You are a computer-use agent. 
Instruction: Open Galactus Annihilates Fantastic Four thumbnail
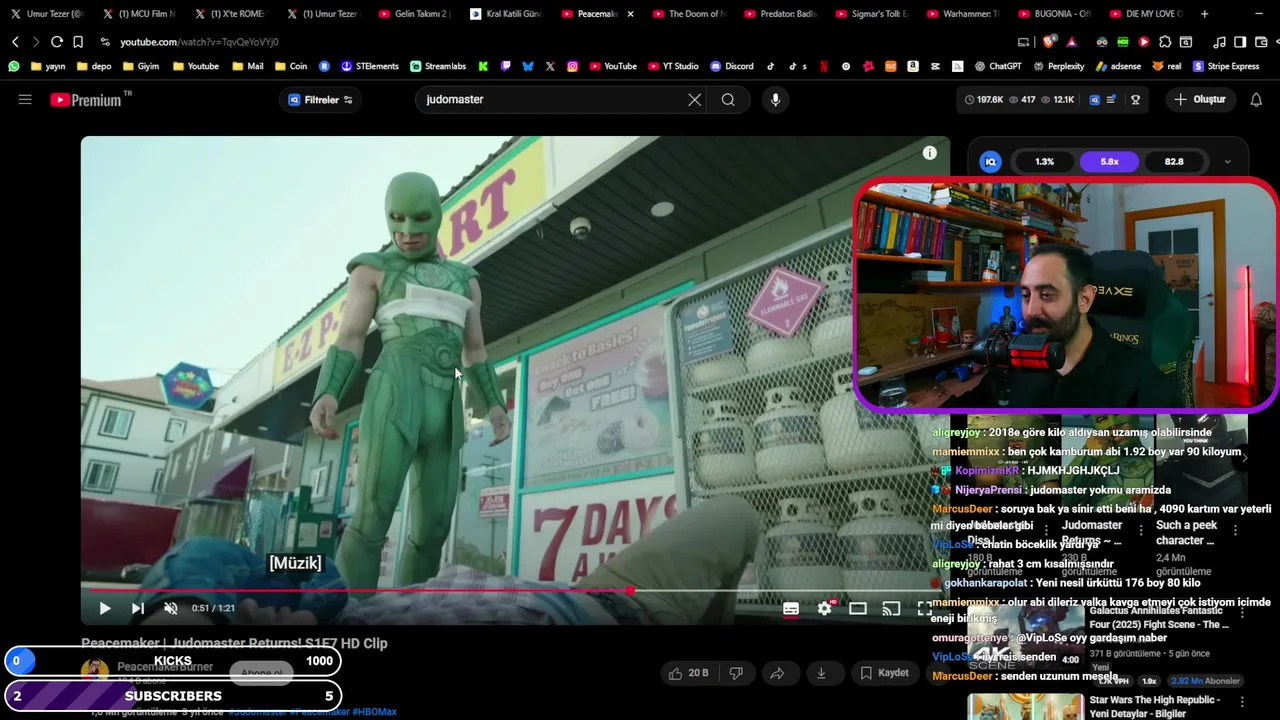1025,638
